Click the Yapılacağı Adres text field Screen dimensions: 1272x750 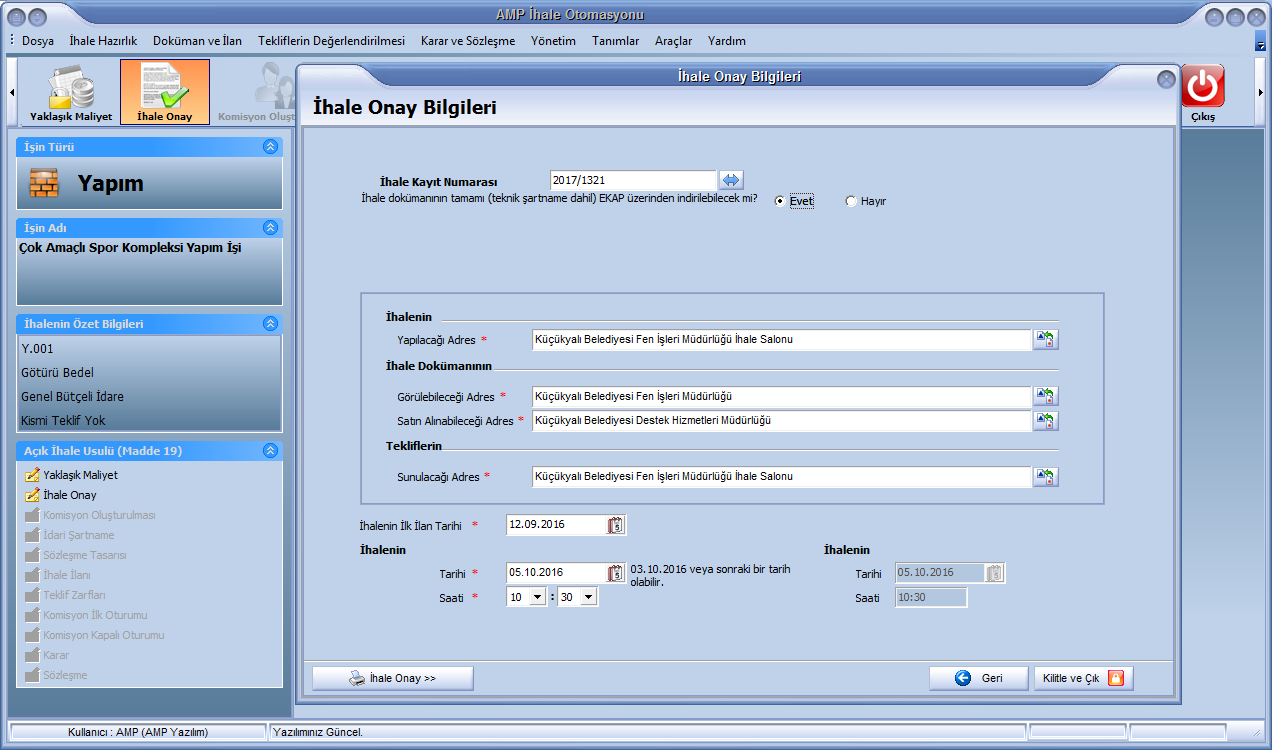(780, 340)
